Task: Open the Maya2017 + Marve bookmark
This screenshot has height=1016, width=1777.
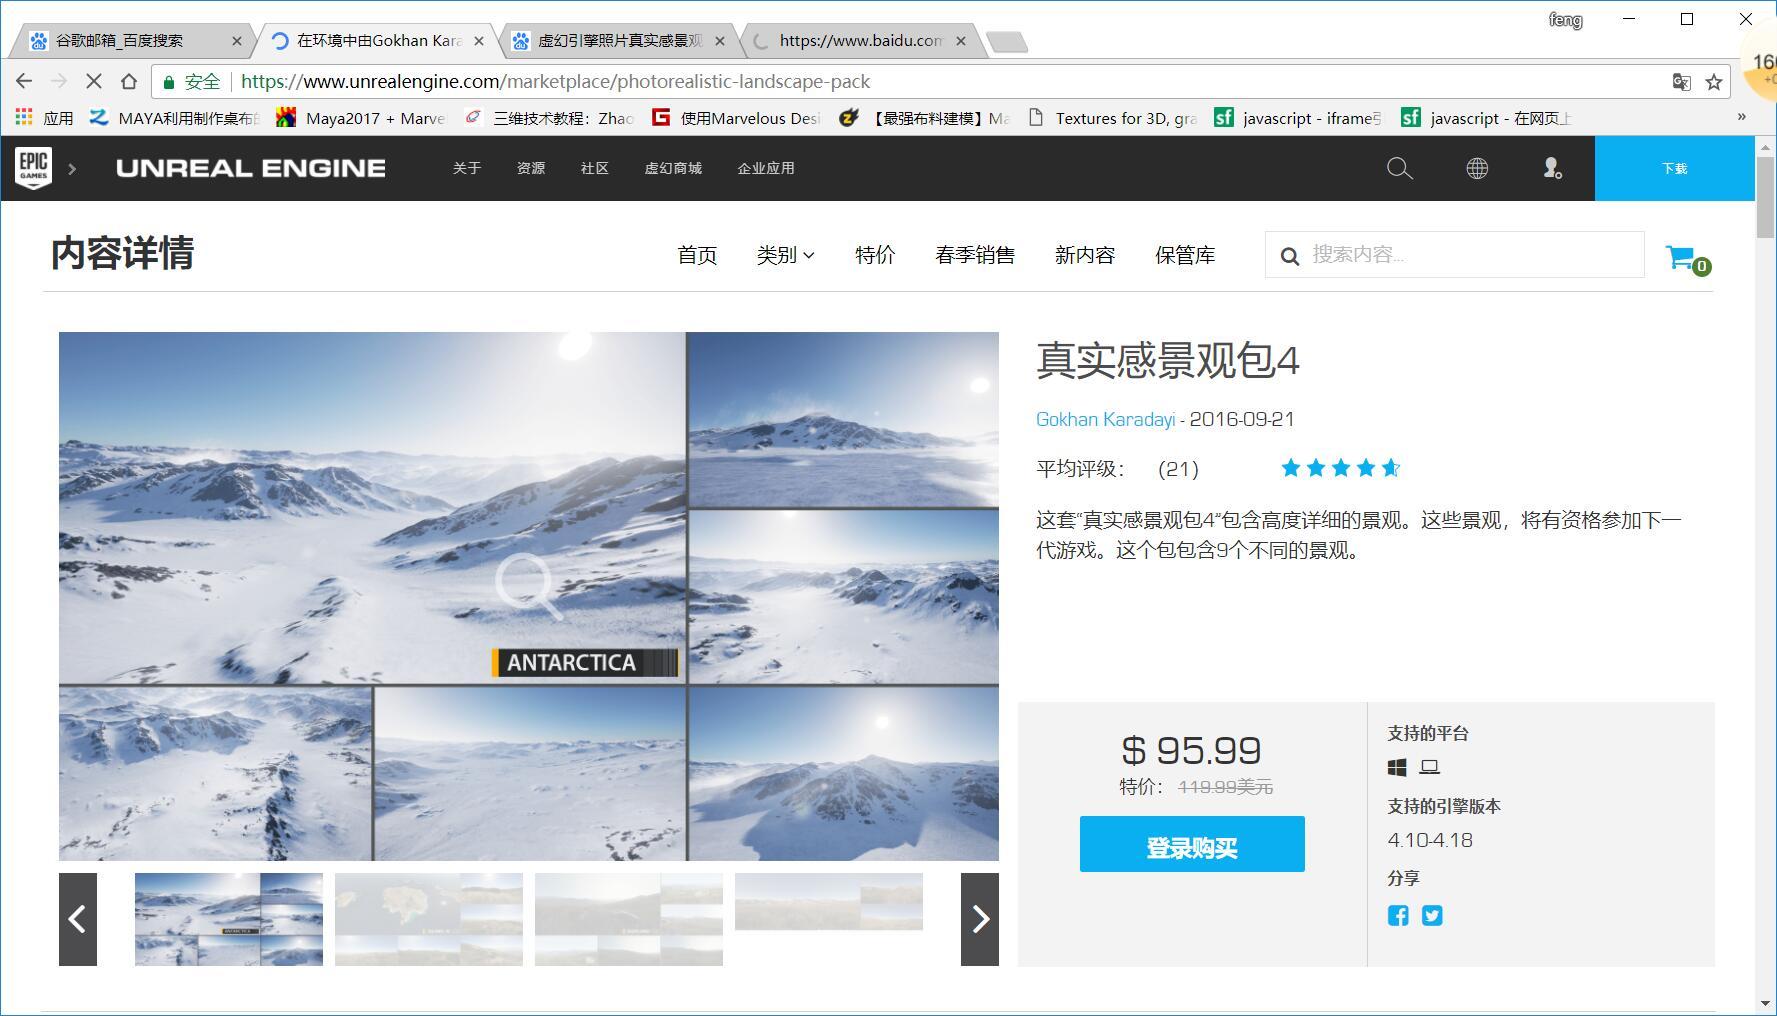Action: 361,118
